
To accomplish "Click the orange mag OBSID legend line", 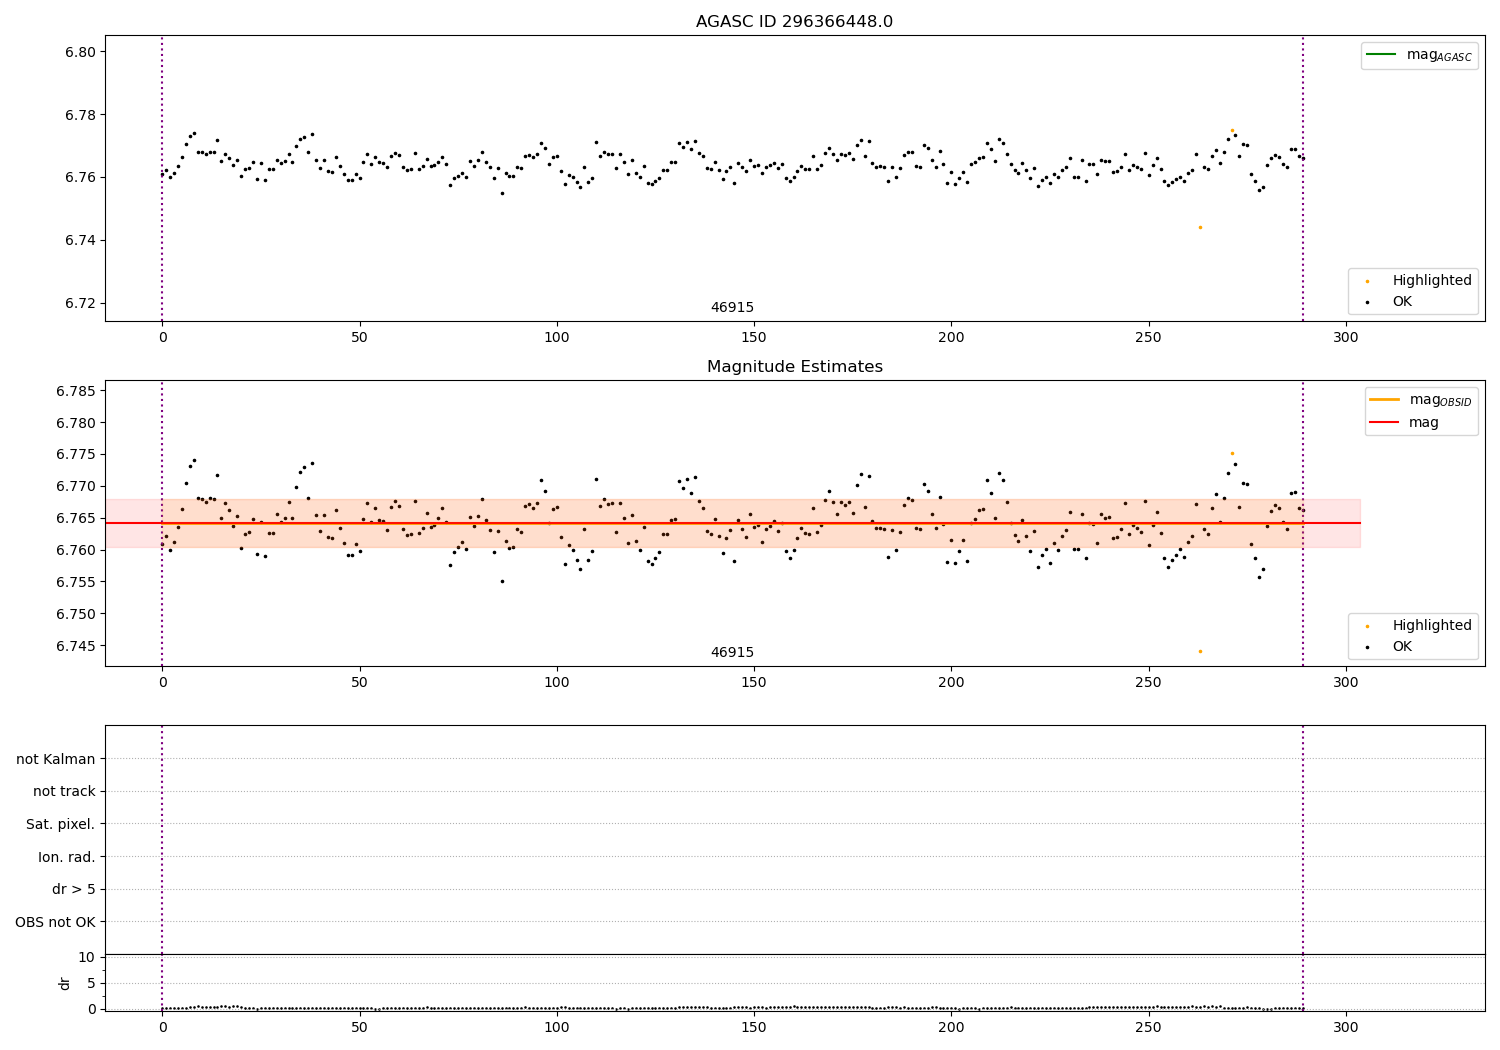I will [x=1384, y=399].
